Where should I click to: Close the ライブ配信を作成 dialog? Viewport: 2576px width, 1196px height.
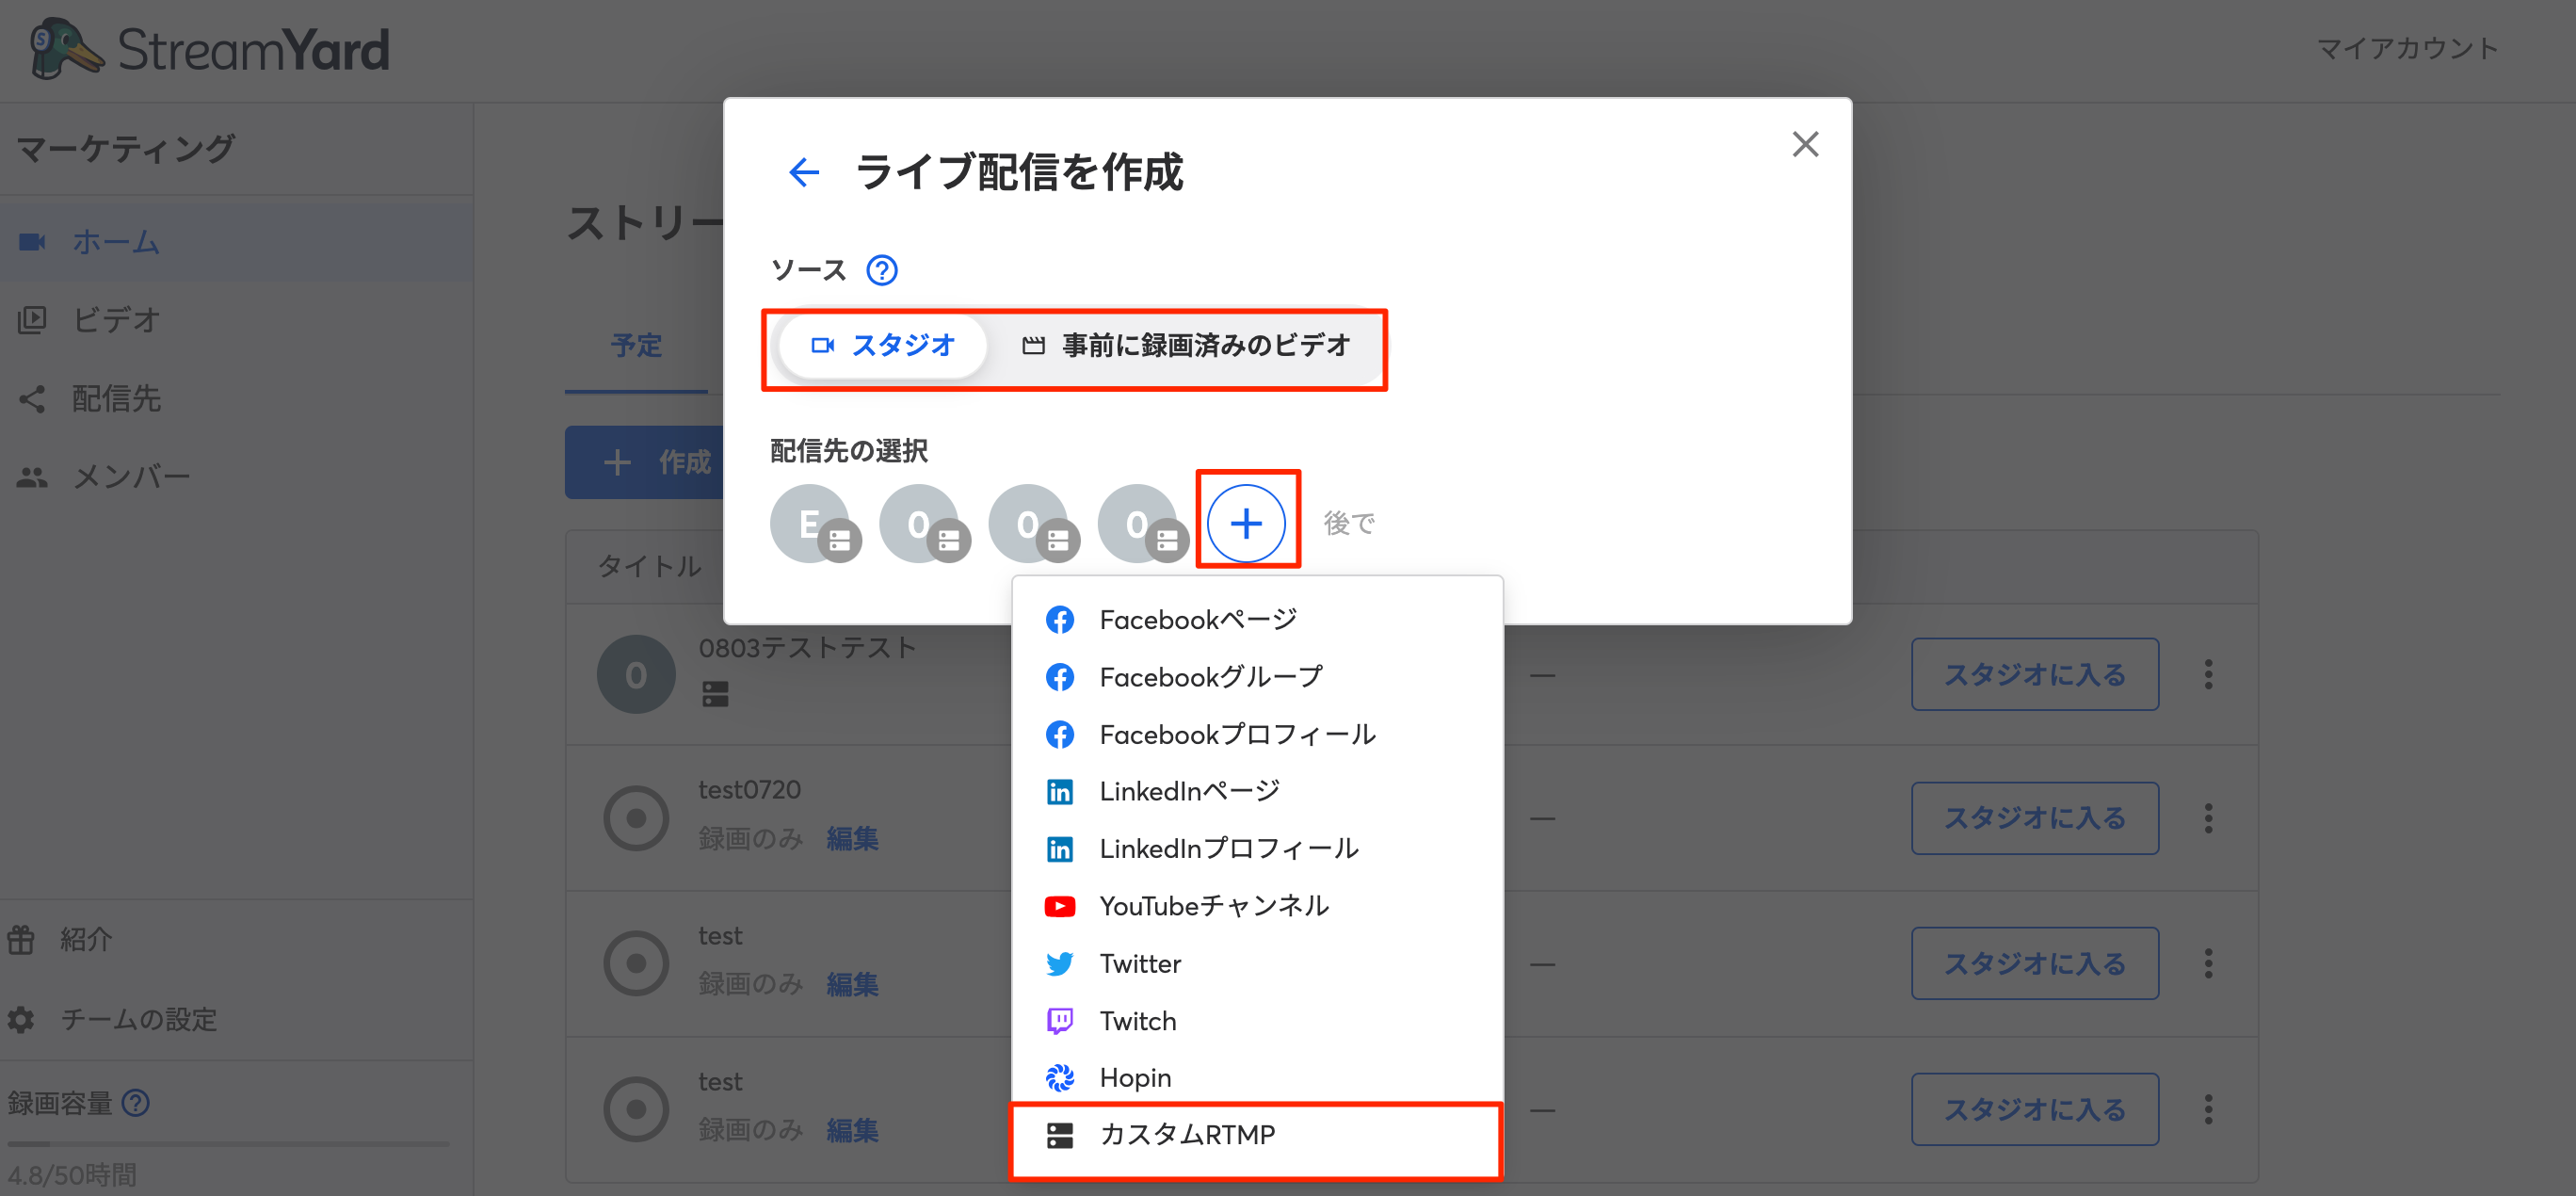point(1805,144)
